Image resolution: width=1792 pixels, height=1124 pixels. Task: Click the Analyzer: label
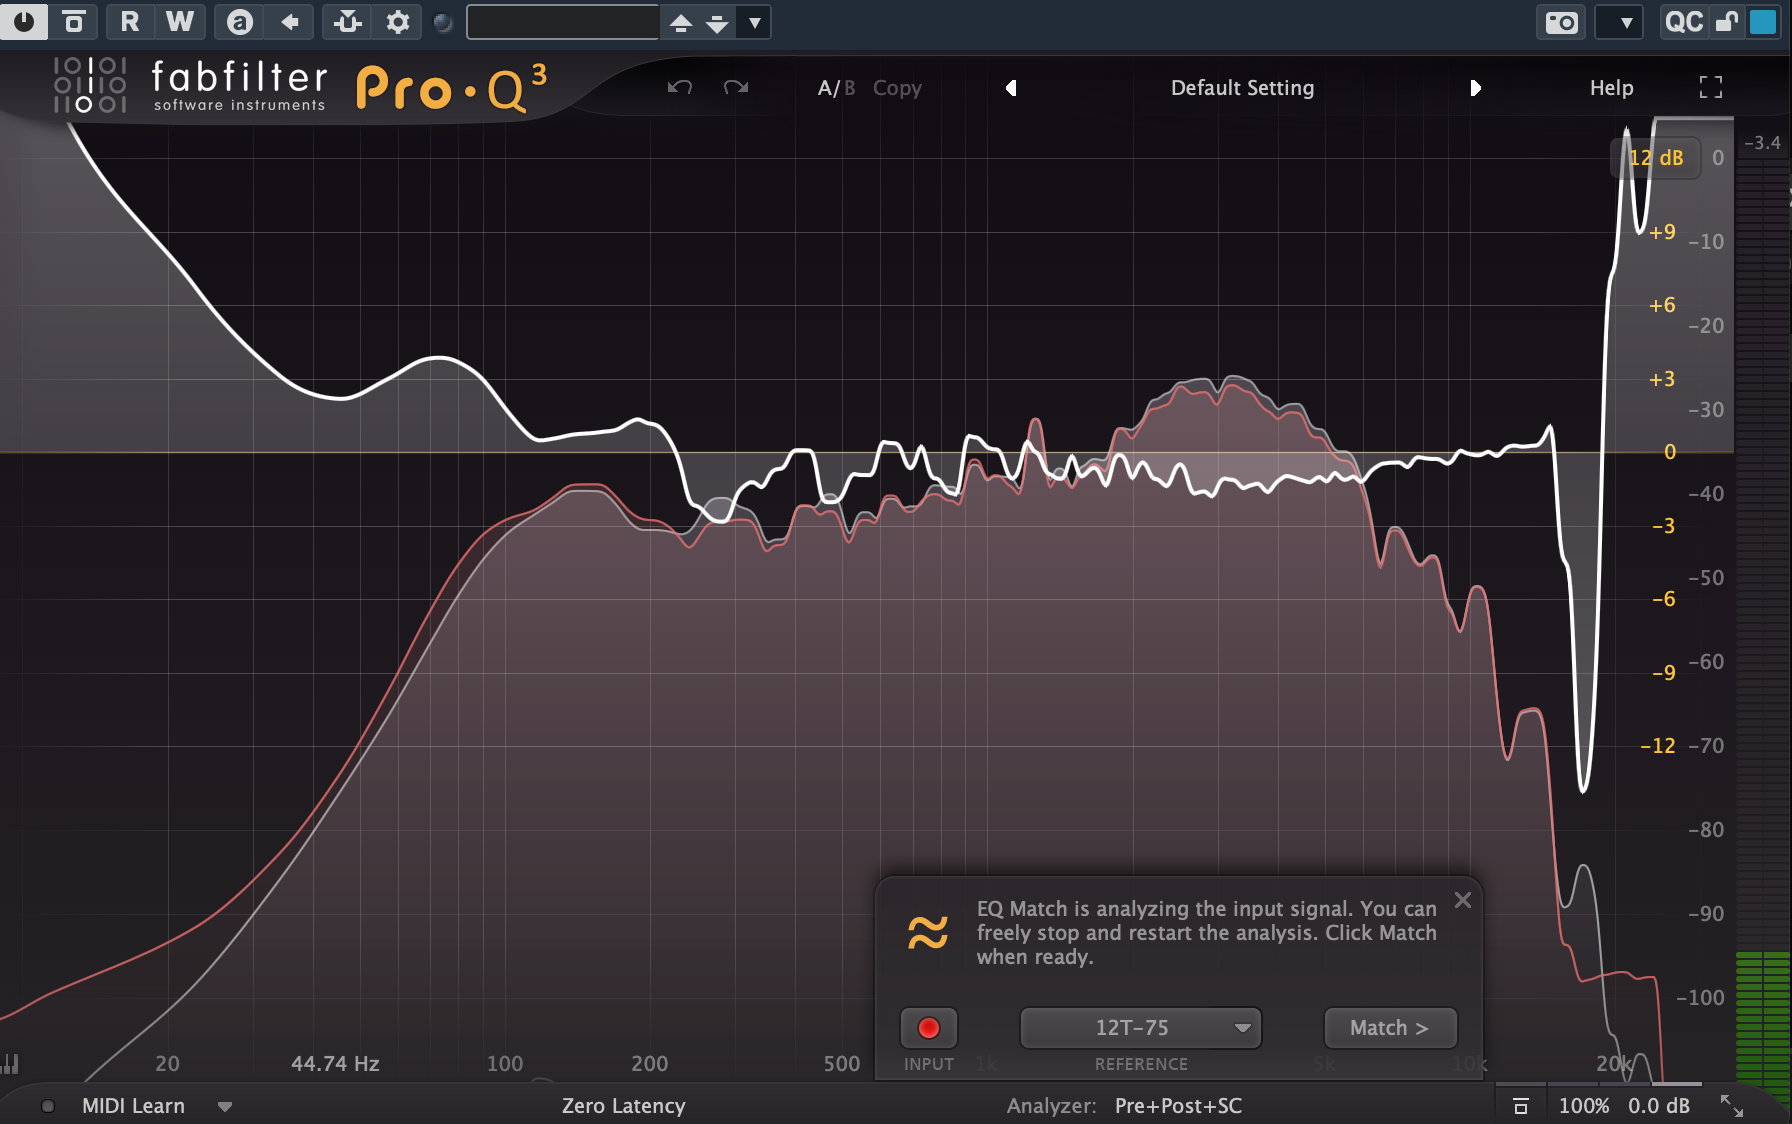pos(1051,1106)
